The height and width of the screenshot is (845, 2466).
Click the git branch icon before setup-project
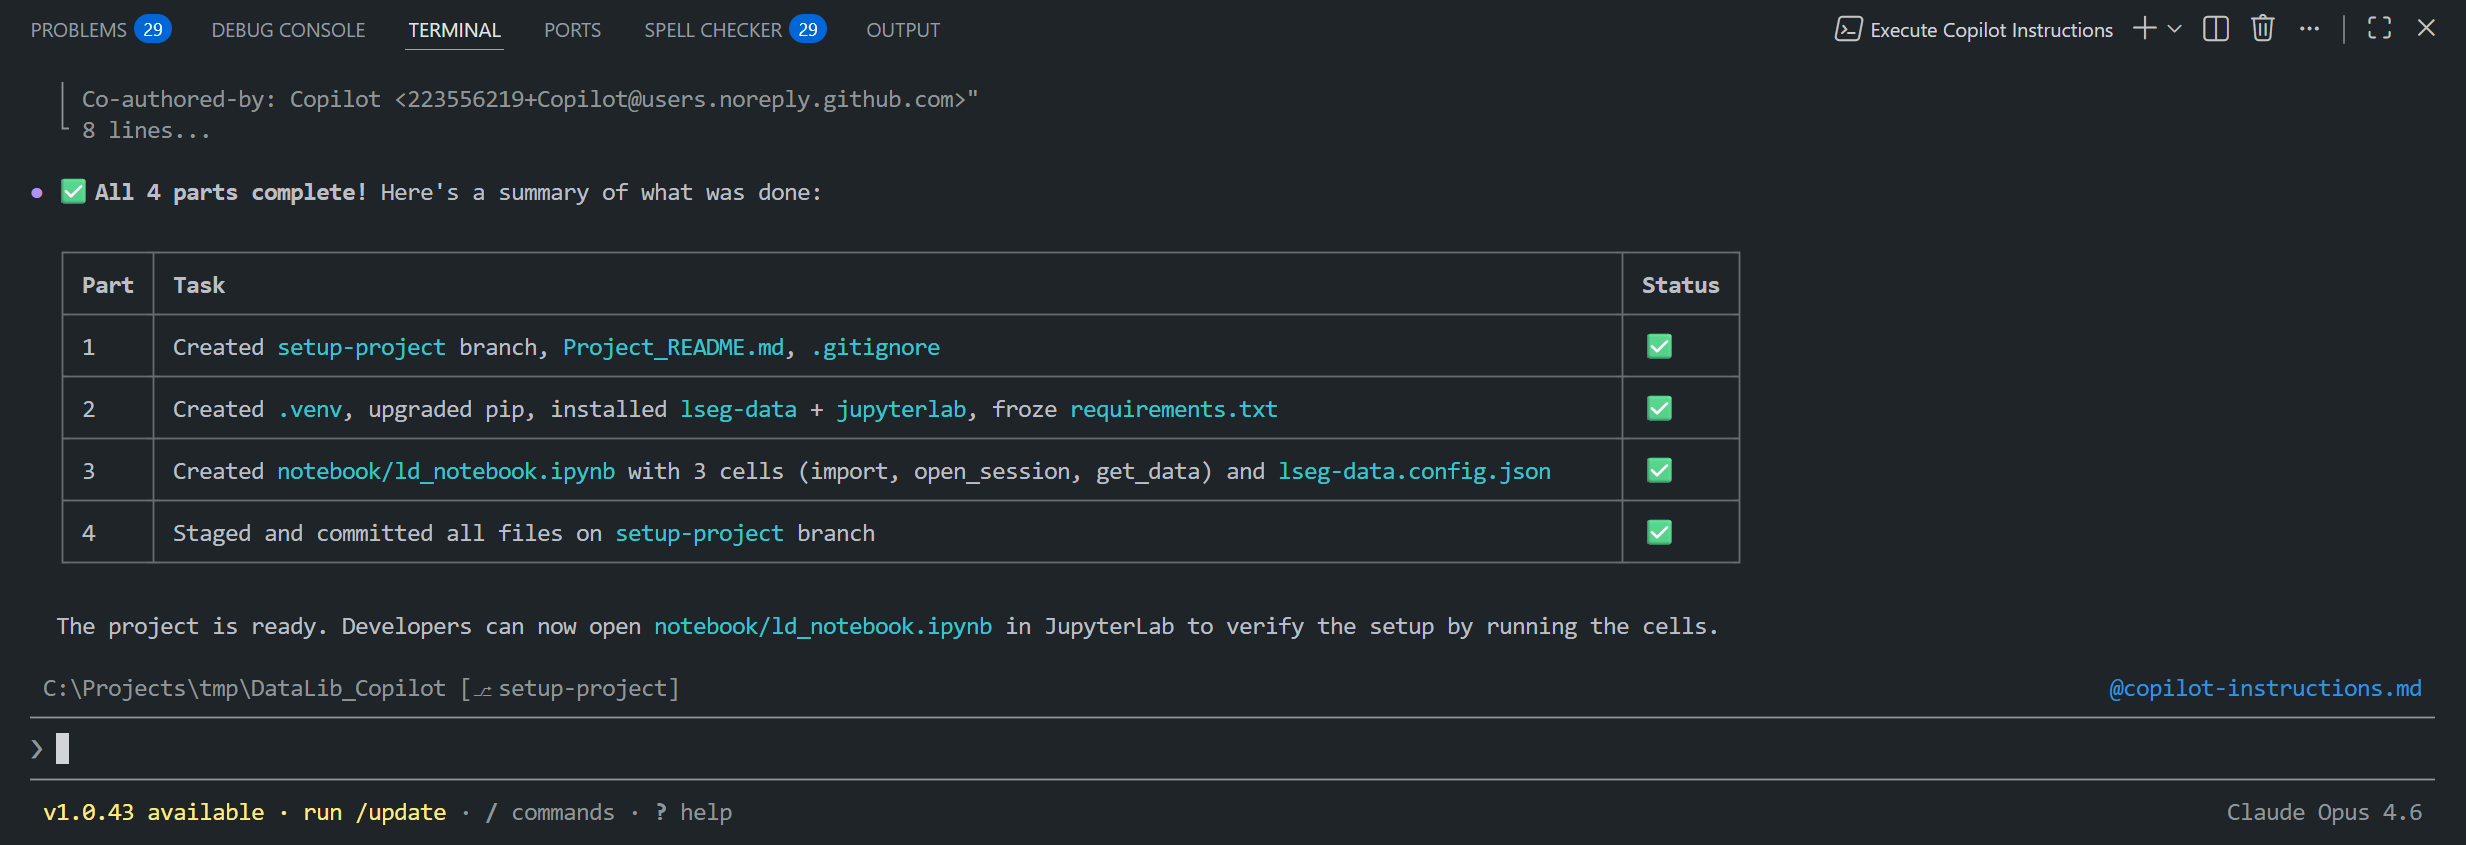pyautogui.click(x=483, y=690)
